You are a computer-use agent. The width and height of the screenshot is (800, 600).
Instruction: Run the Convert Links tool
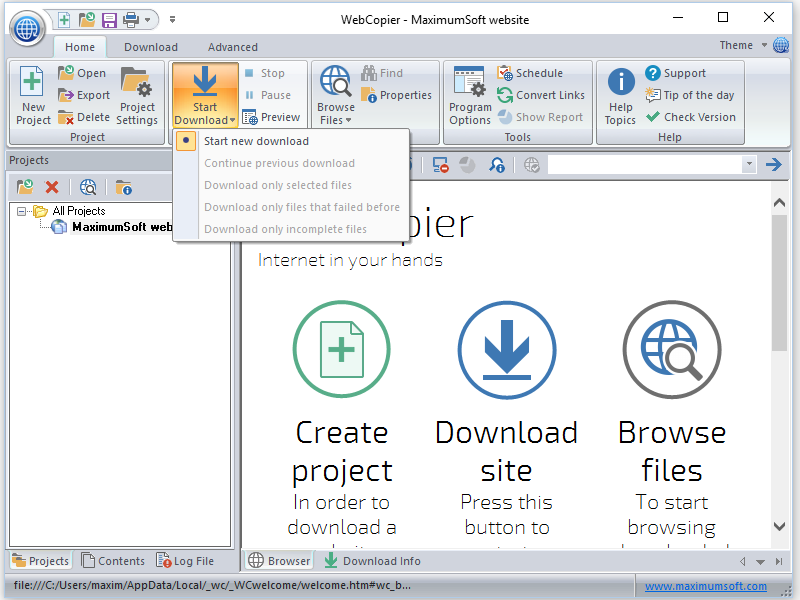pyautogui.click(x=541, y=95)
